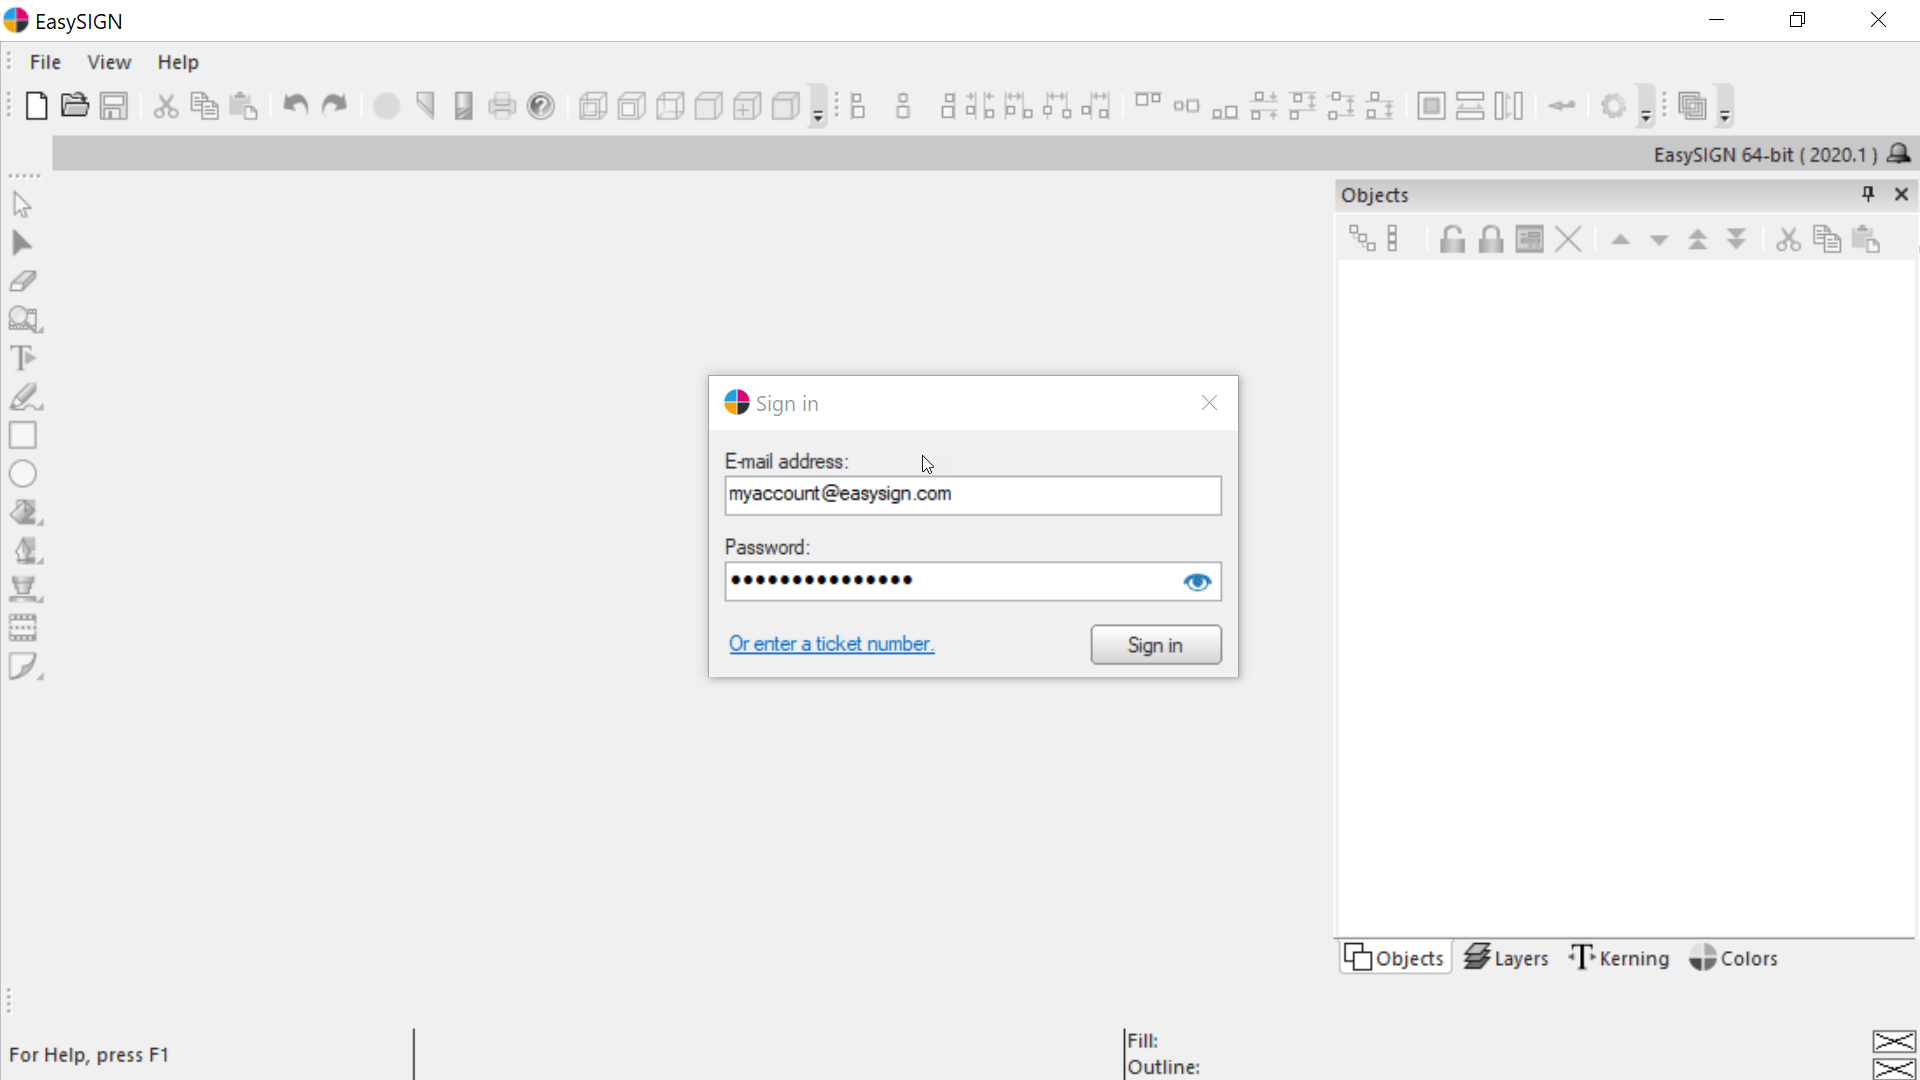Pin the Objects panel
Screen dimensions: 1920x1080
tap(1868, 194)
